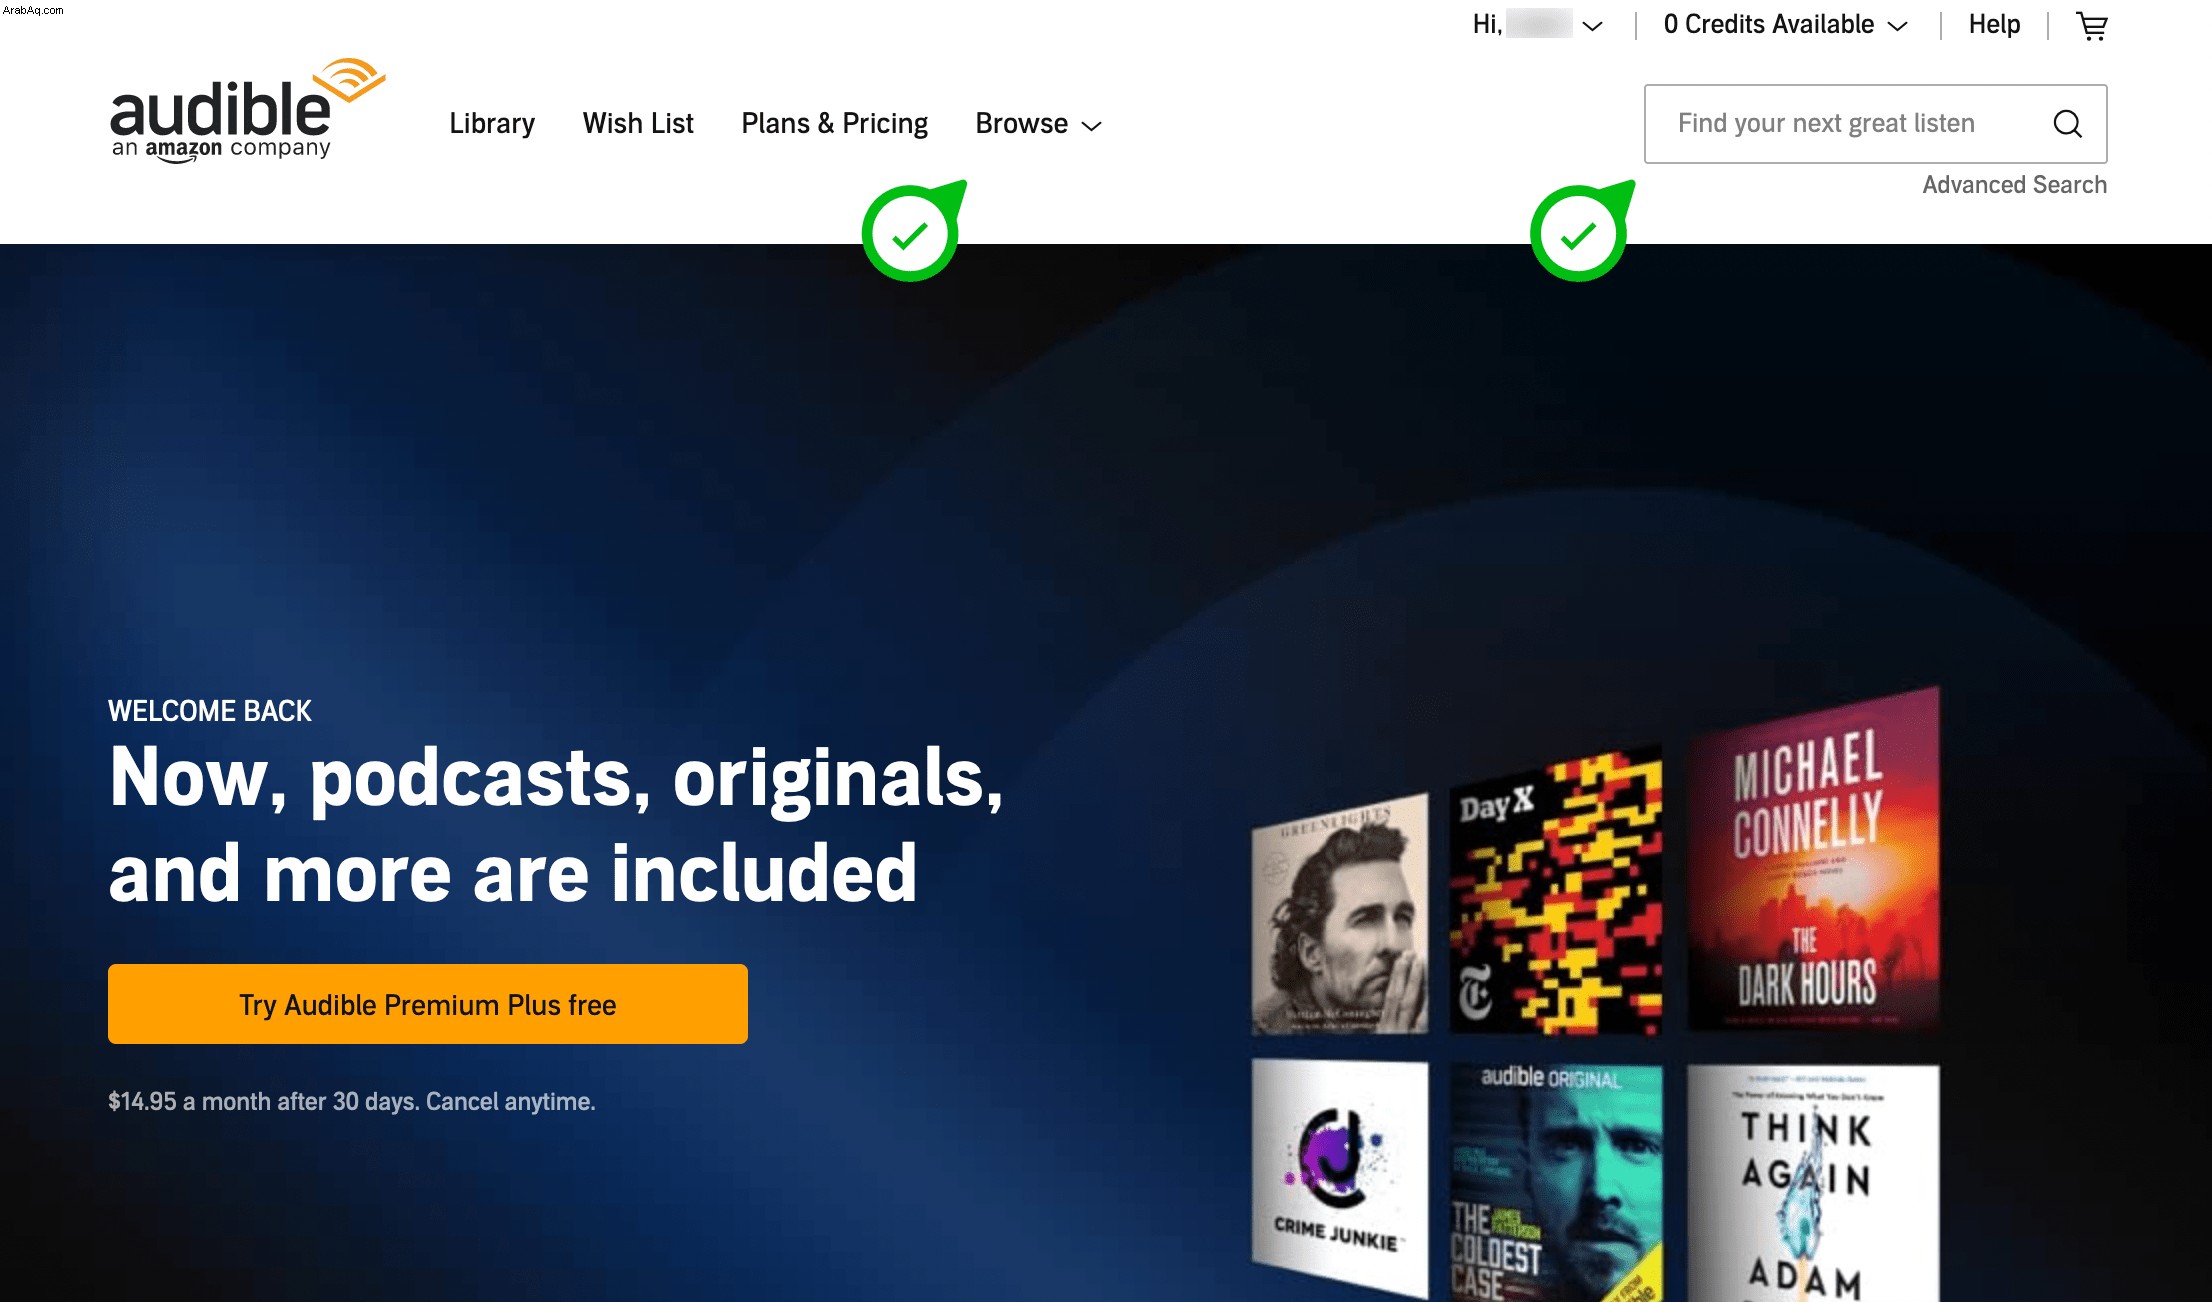
Task: Click Try Audible Premium Plus free button
Action: point(428,1004)
